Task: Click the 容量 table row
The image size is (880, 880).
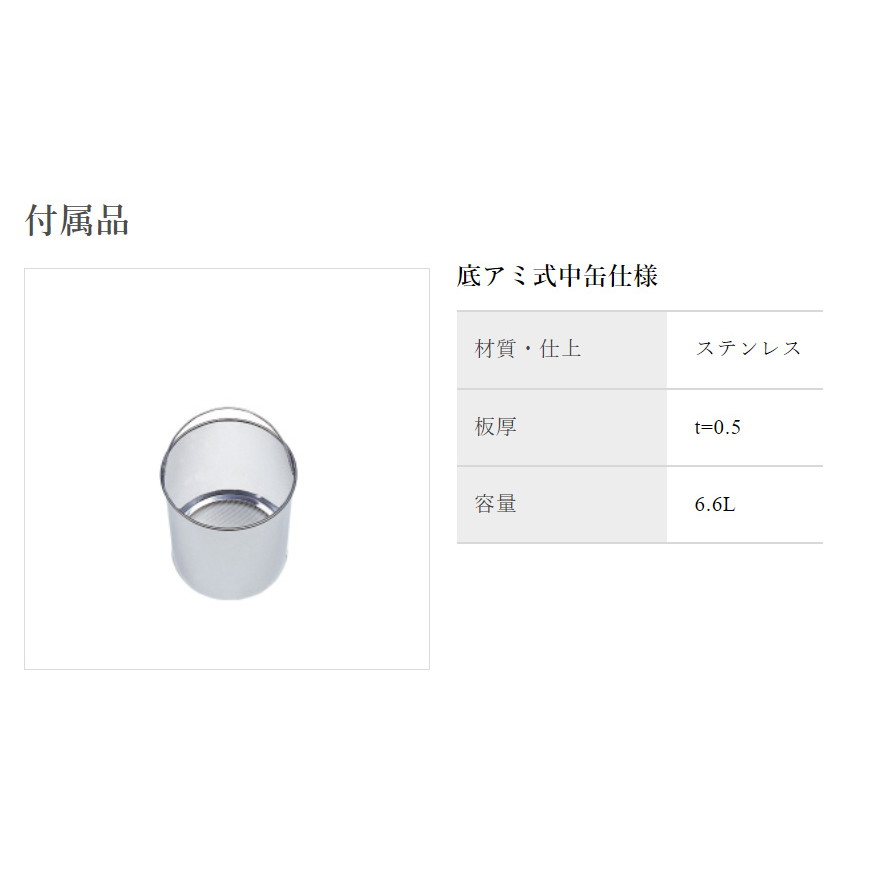Action: [x=640, y=505]
